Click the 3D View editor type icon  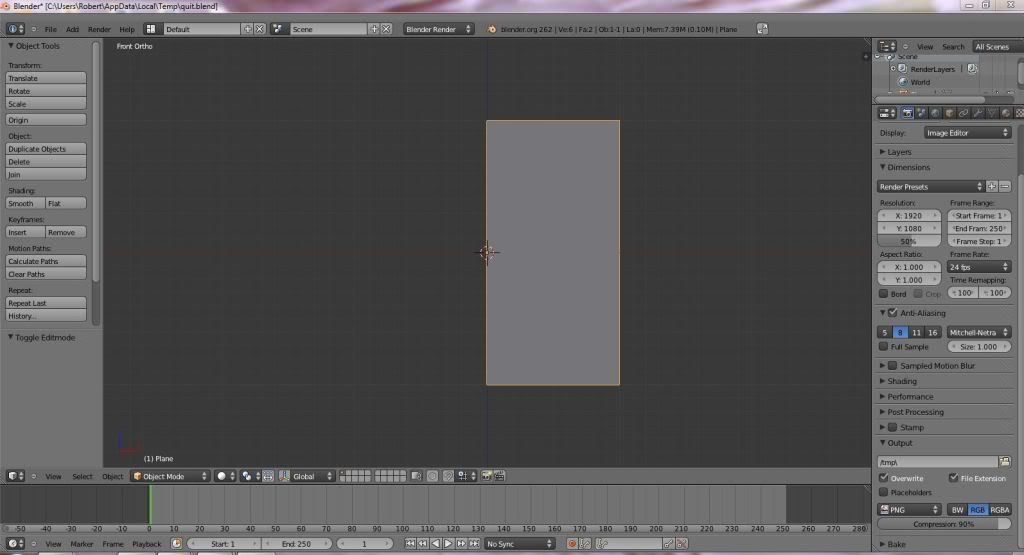coord(15,476)
